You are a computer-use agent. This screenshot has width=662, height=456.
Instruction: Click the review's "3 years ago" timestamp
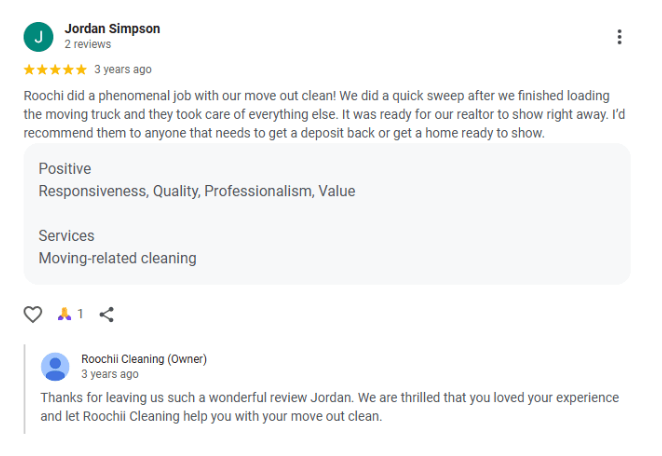click(x=123, y=70)
